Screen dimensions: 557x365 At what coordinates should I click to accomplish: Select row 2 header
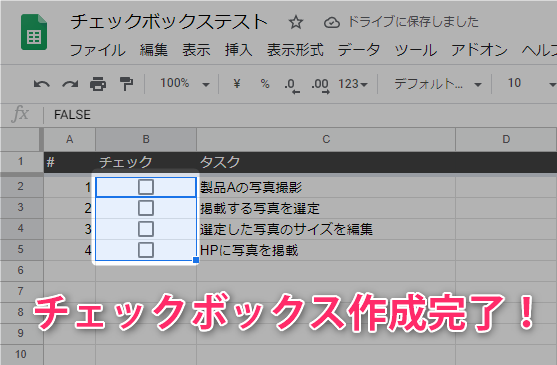click(x=21, y=186)
